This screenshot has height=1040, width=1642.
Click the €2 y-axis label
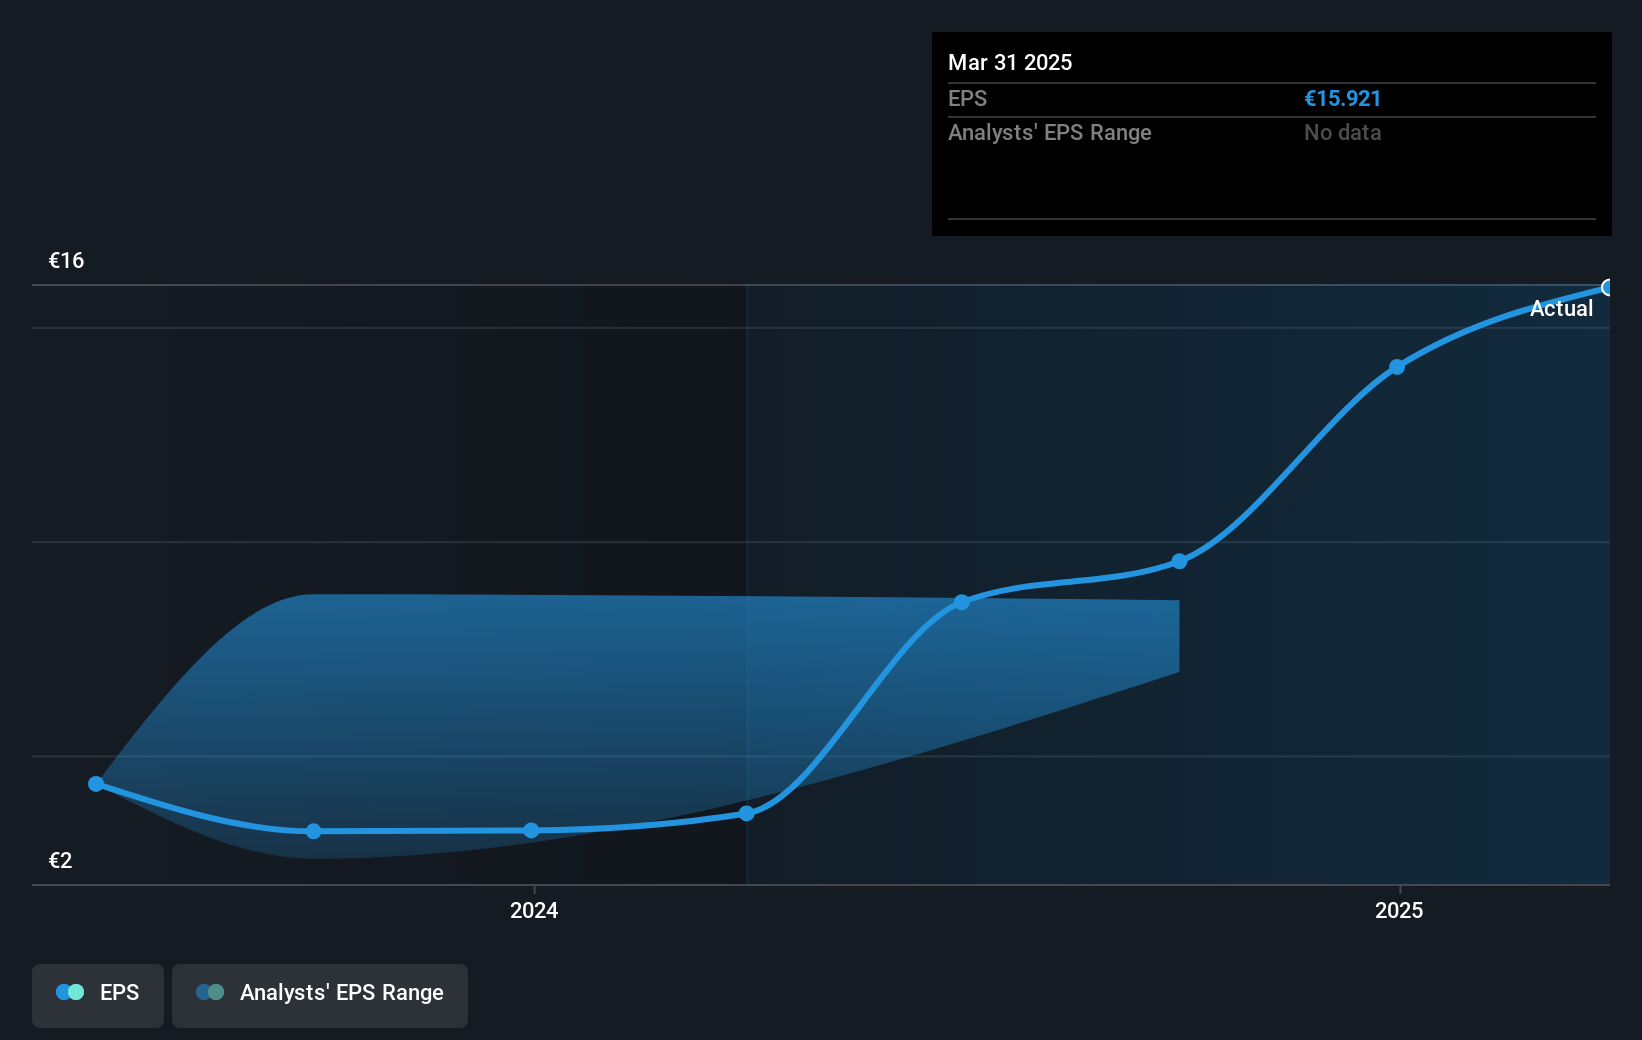point(61,861)
